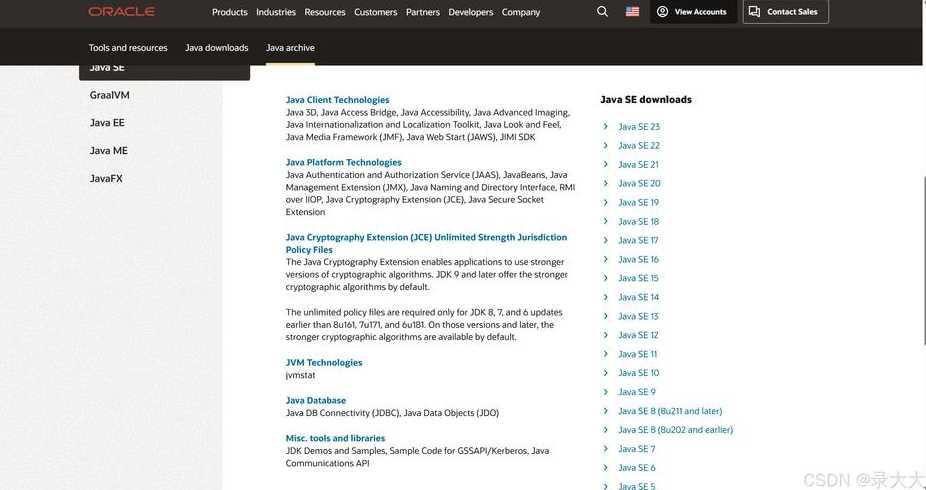The height and width of the screenshot is (490, 926).
Task: Click chevron beside Java SE 17
Action: tap(605, 240)
